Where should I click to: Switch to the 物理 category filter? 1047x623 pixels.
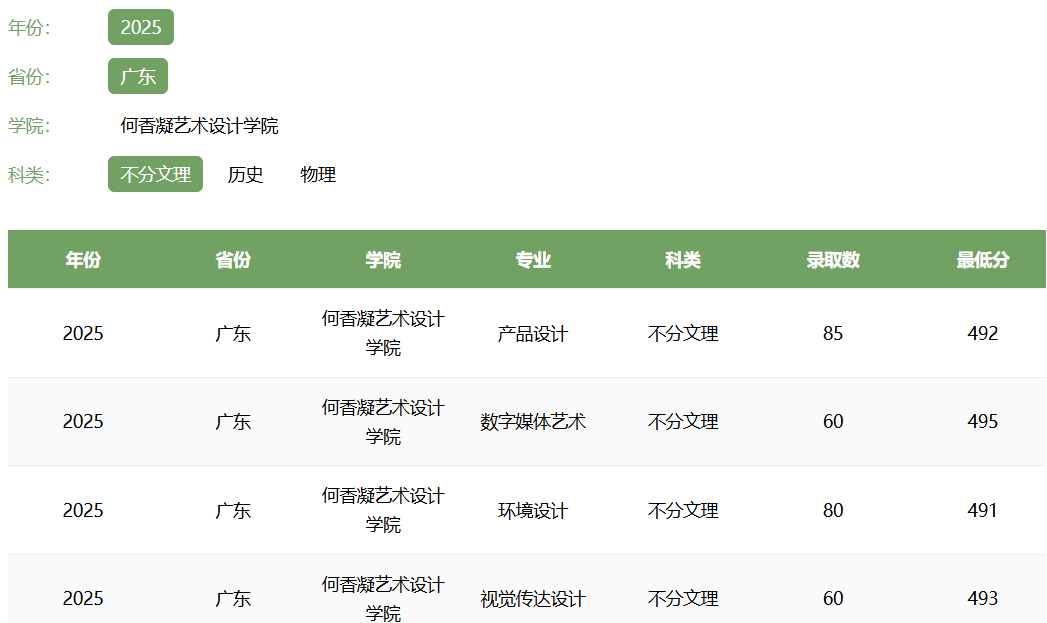click(x=318, y=174)
